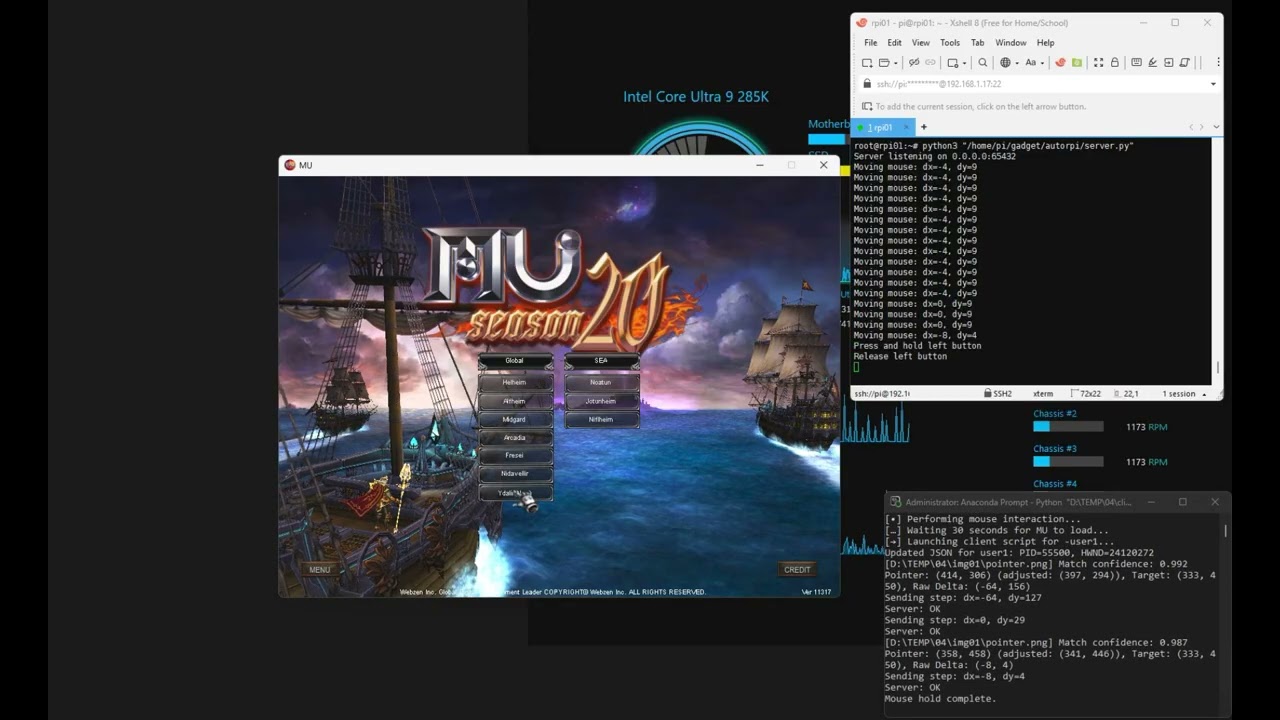Open the Window menu in Xshell
1280x720 pixels.
1010,43
